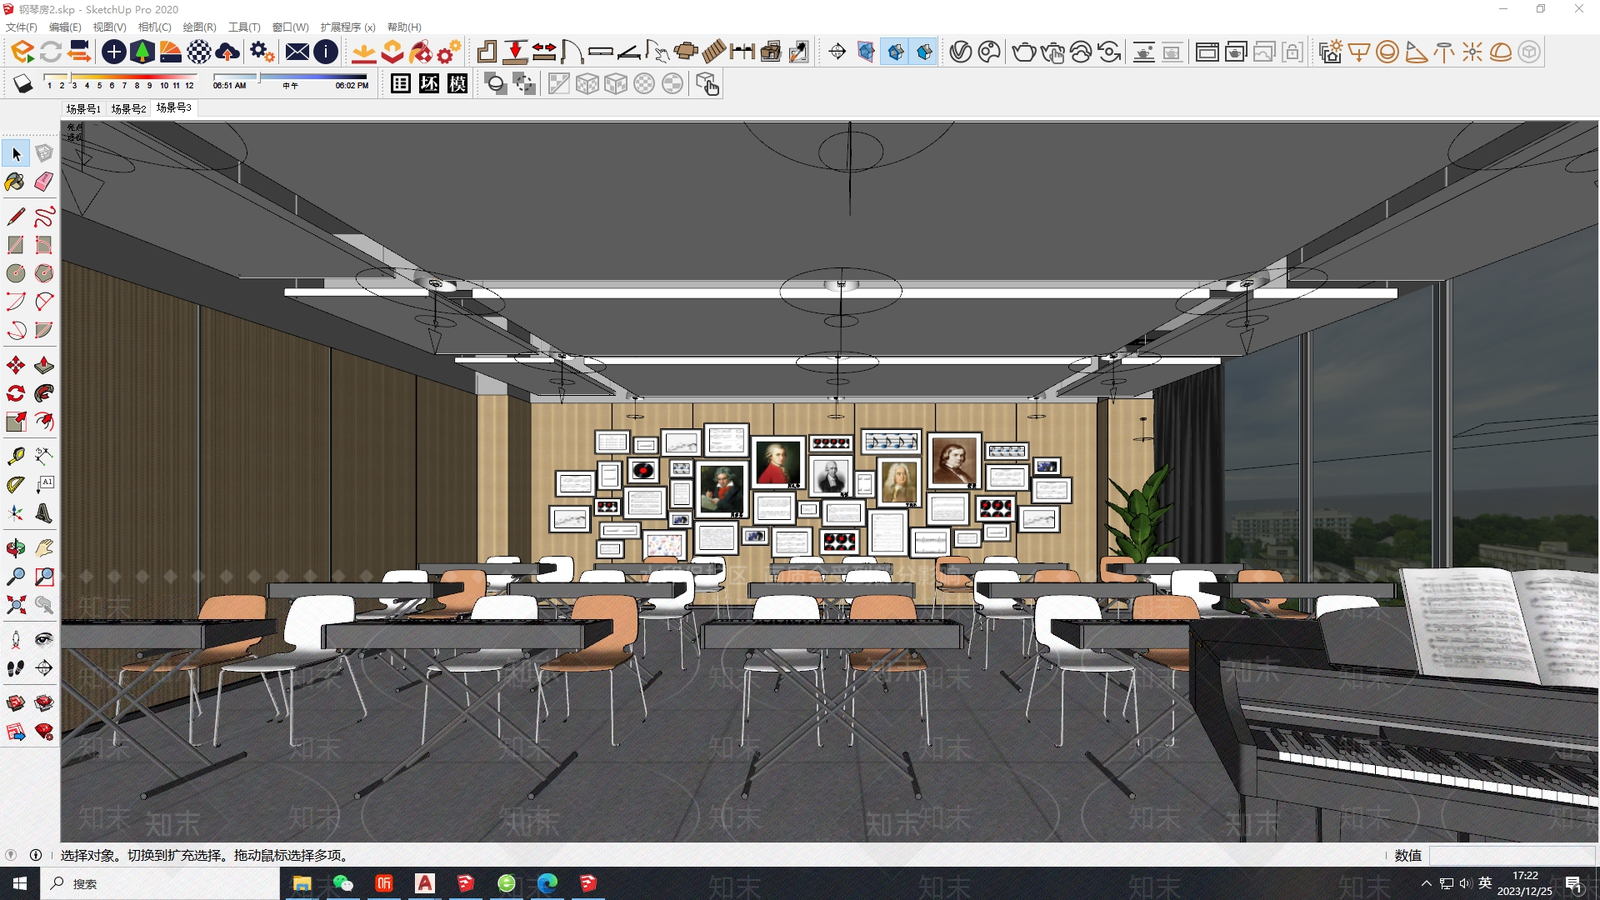Toggle the checkered sphere Enscape icon

(x=199, y=51)
